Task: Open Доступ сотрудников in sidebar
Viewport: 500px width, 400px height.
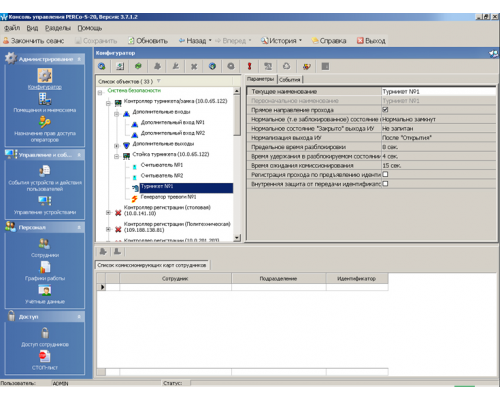Action: coord(45,337)
